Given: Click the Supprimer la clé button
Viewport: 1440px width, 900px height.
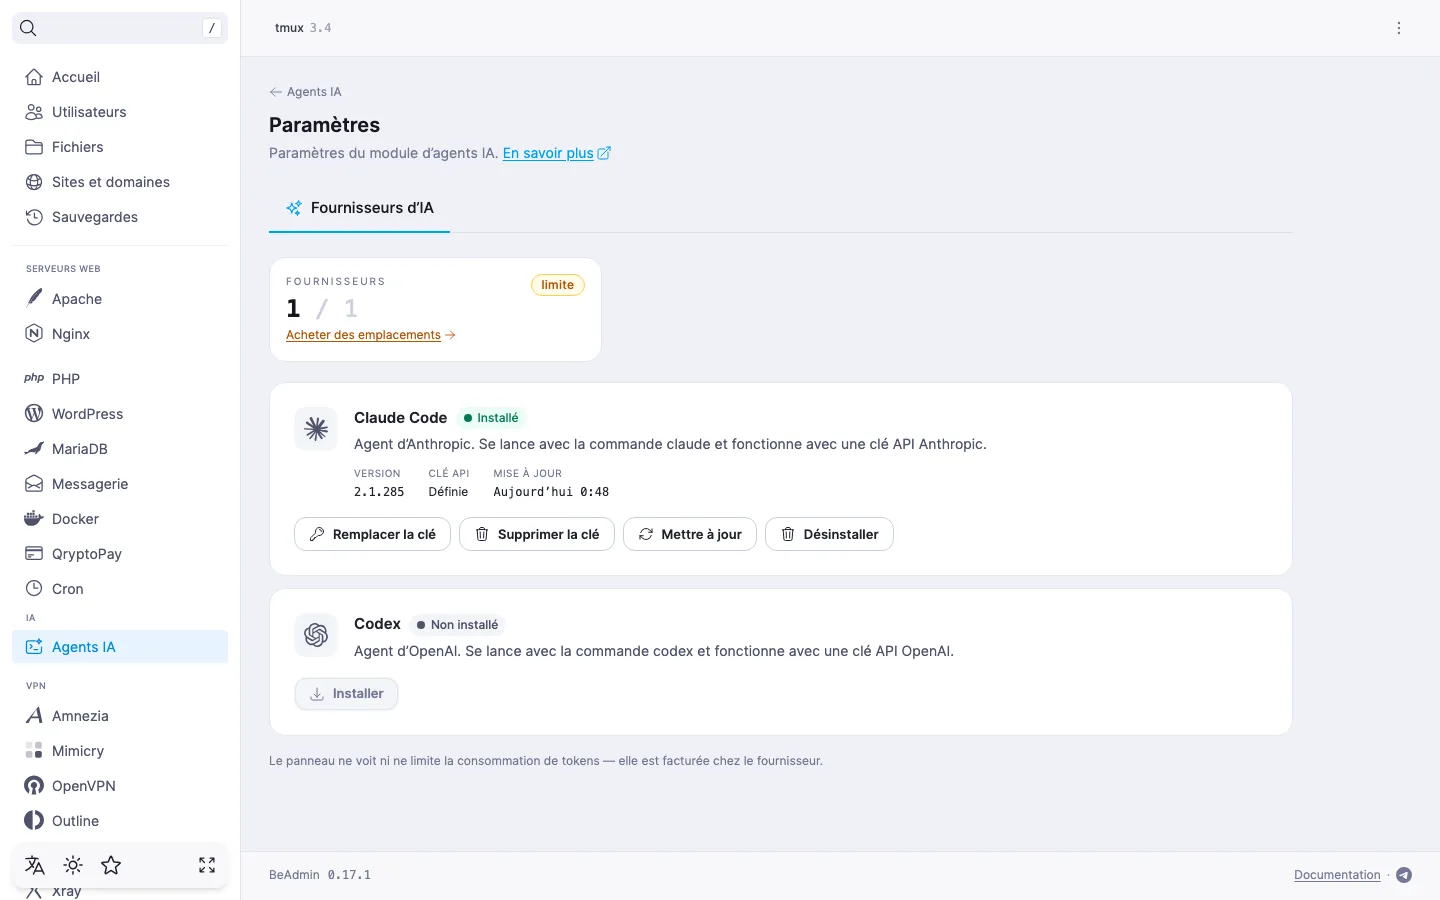Looking at the screenshot, I should tap(537, 534).
